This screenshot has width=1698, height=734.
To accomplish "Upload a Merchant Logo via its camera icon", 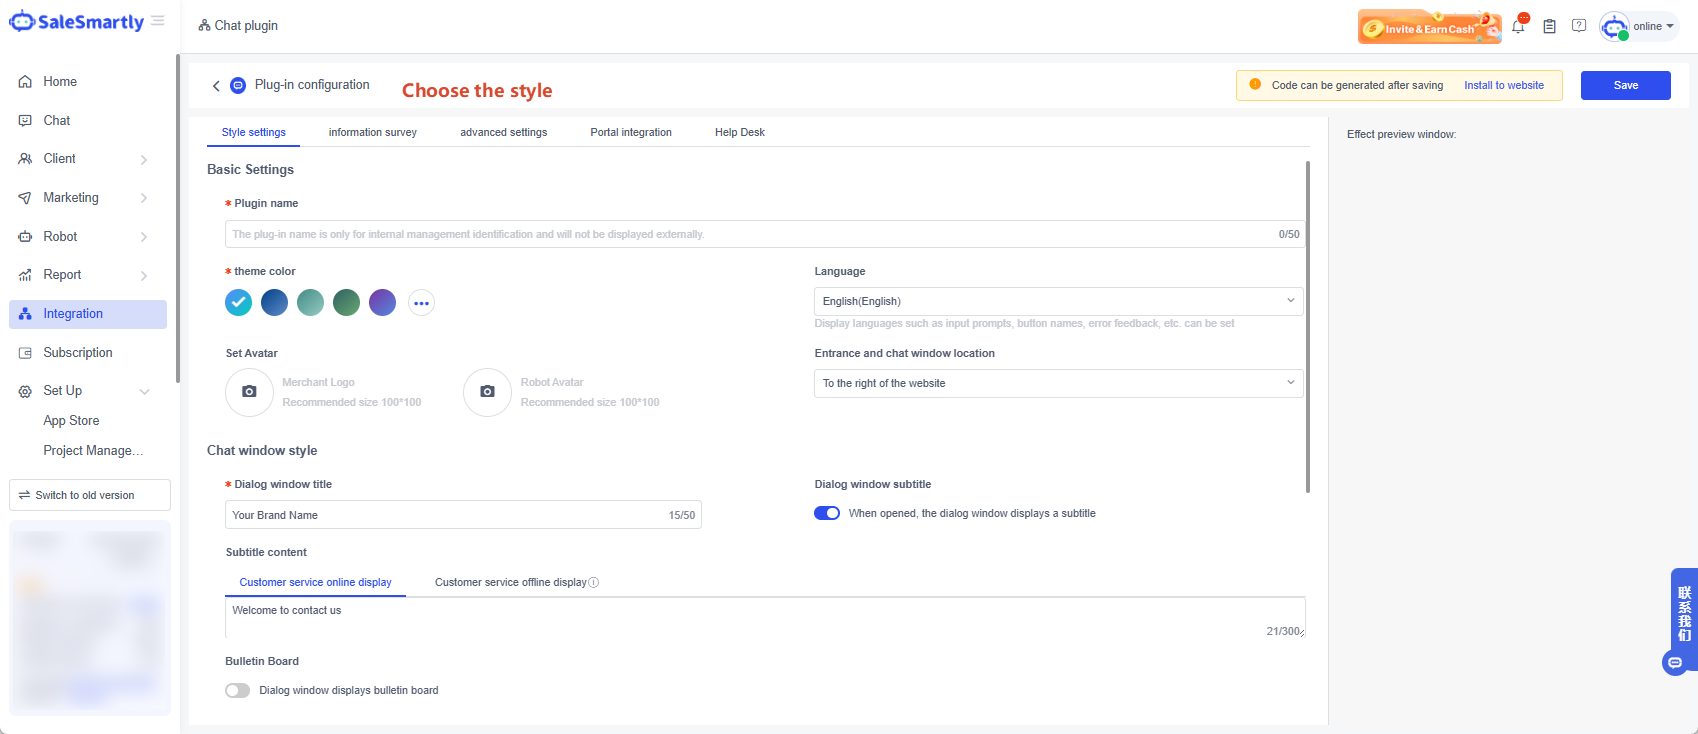I will (x=250, y=392).
